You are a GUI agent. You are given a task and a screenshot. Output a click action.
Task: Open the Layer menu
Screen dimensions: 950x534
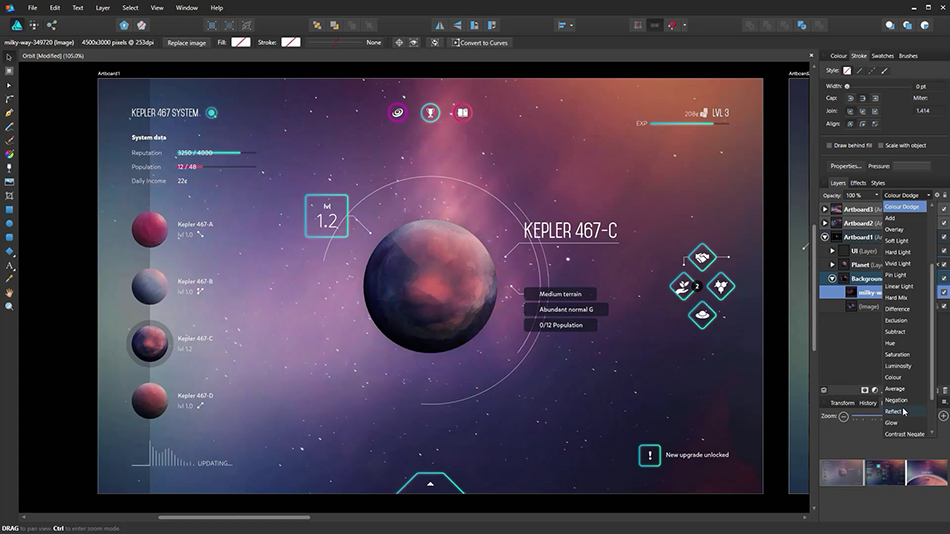(103, 7)
